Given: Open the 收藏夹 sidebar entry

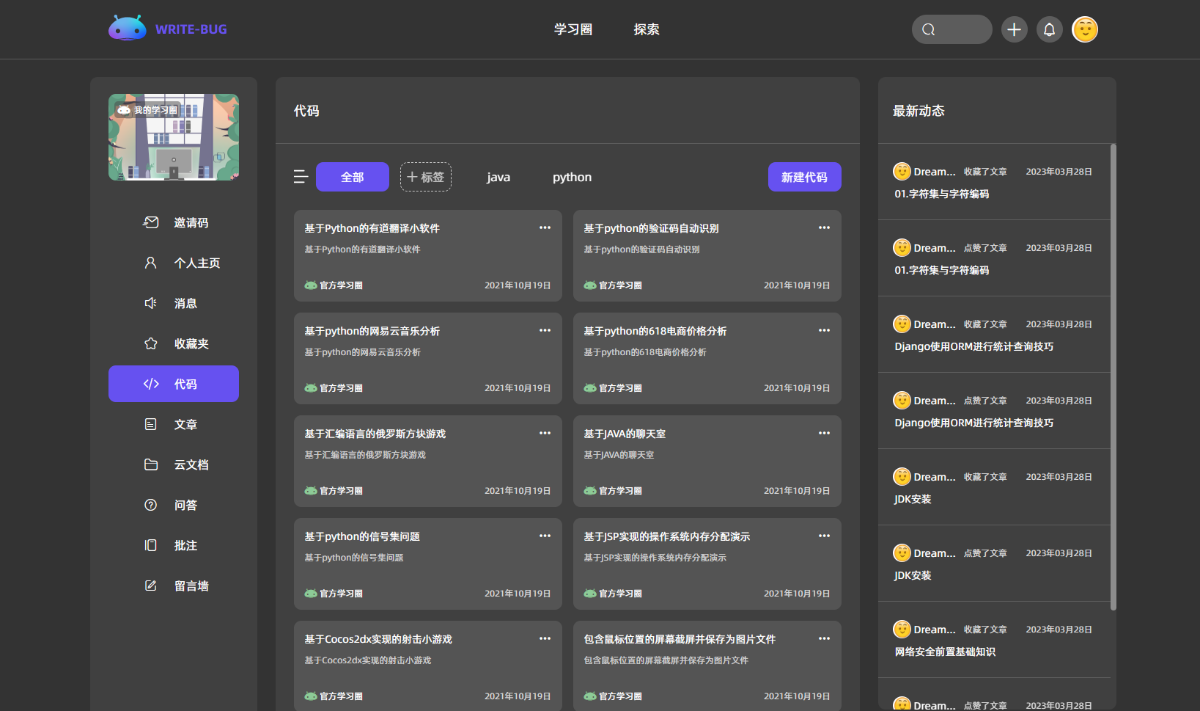Looking at the screenshot, I should coord(174,343).
